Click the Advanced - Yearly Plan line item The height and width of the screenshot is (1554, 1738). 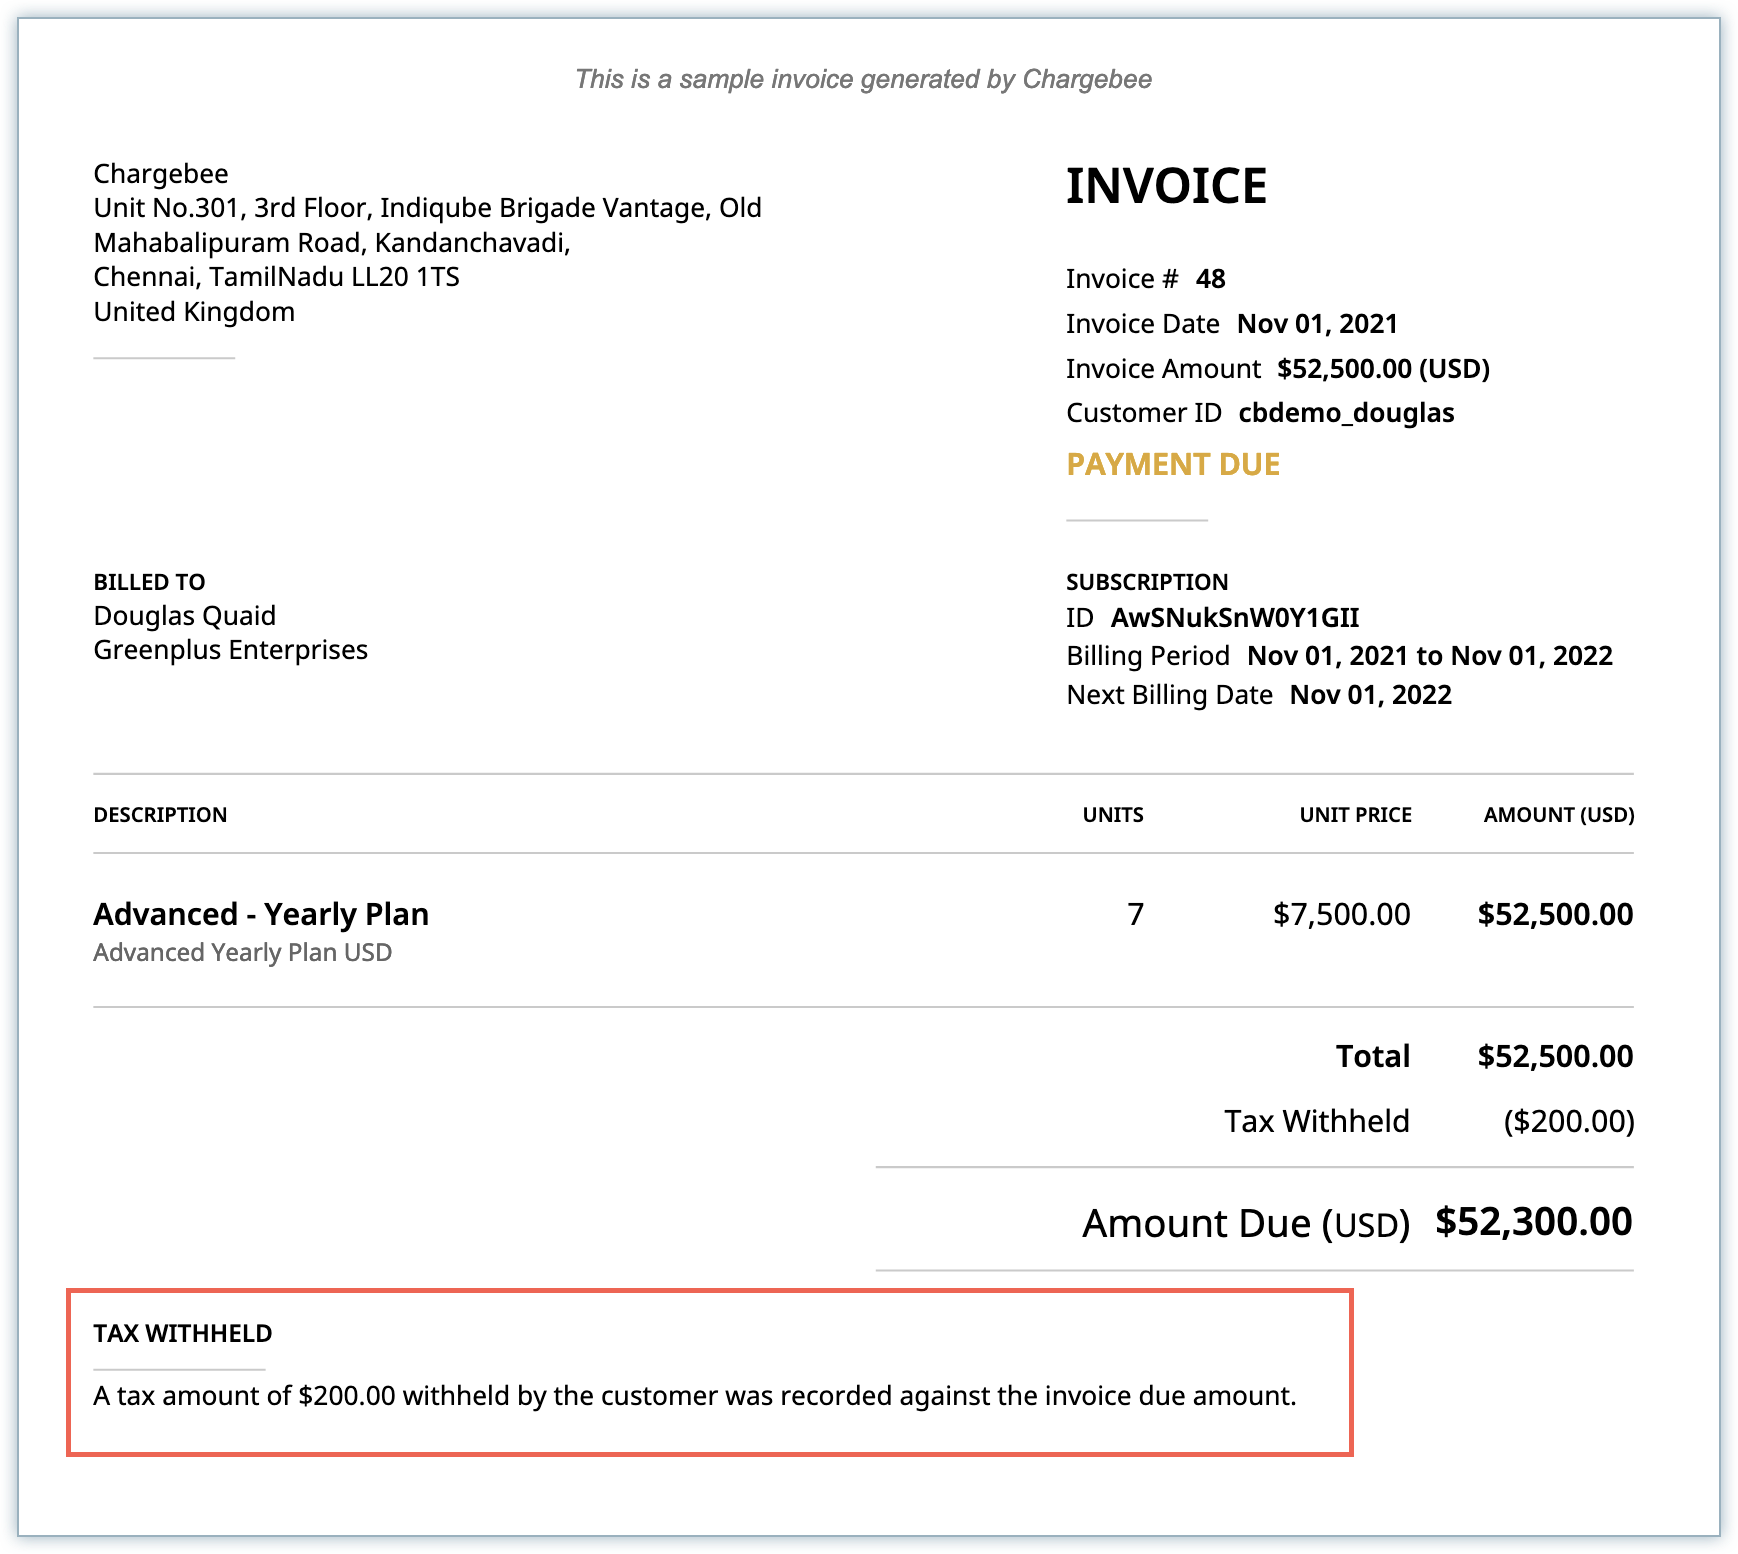261,914
